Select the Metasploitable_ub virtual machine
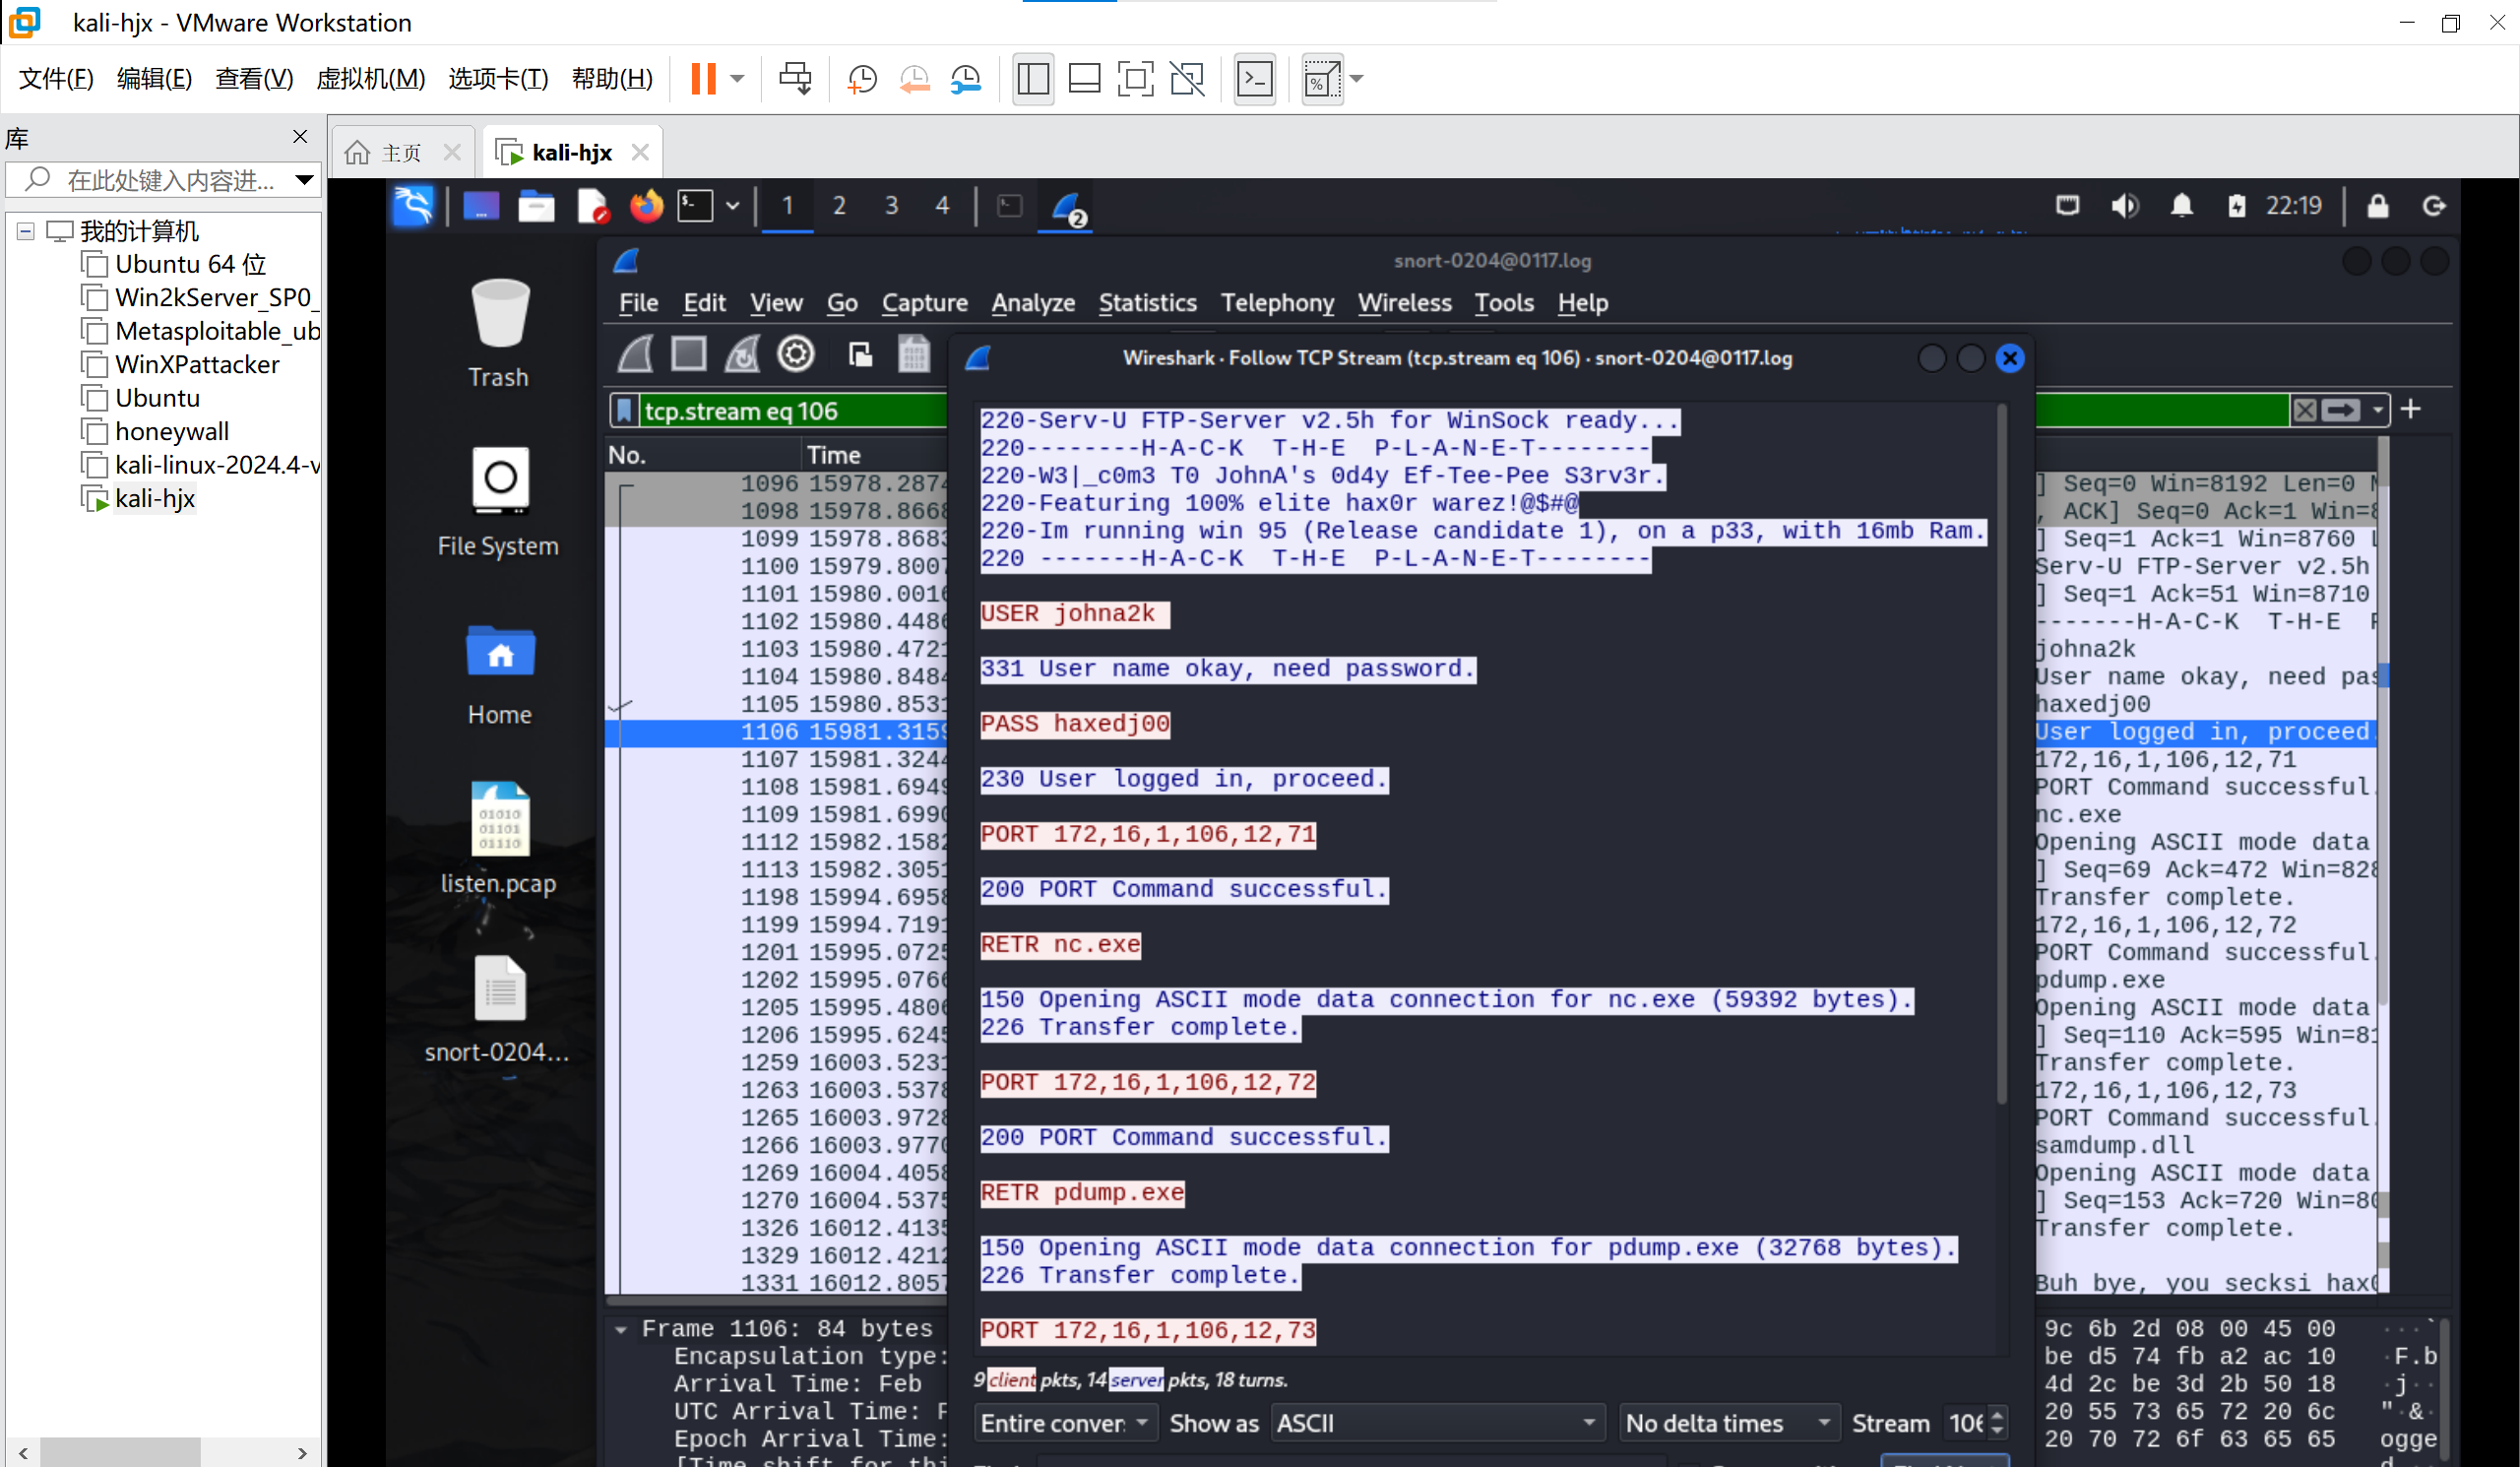The width and height of the screenshot is (2520, 1467). point(217,331)
